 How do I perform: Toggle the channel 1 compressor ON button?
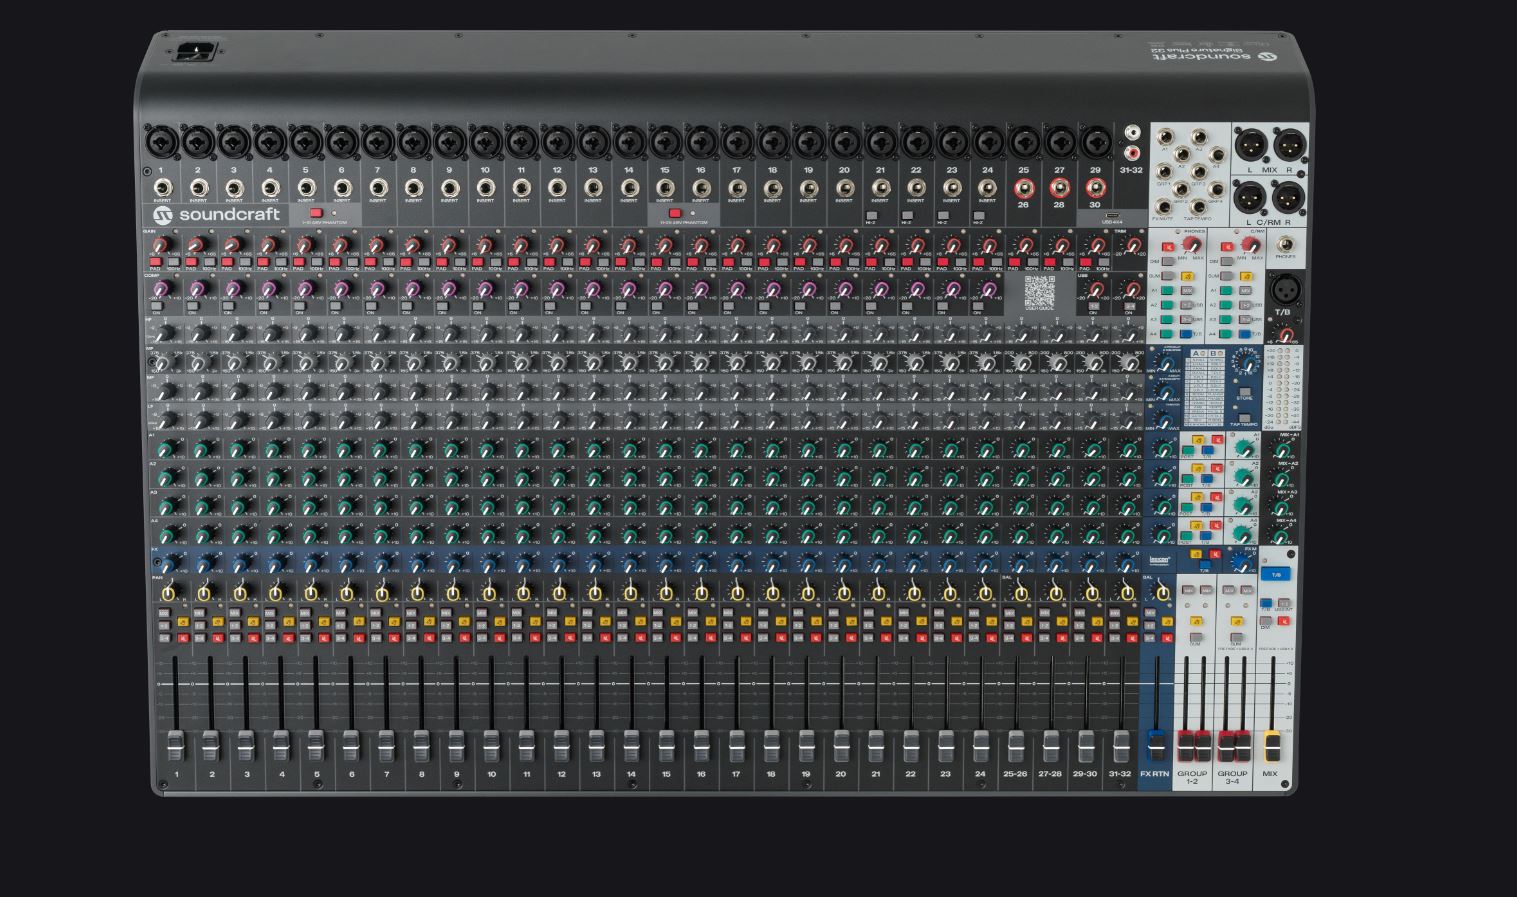tap(156, 306)
